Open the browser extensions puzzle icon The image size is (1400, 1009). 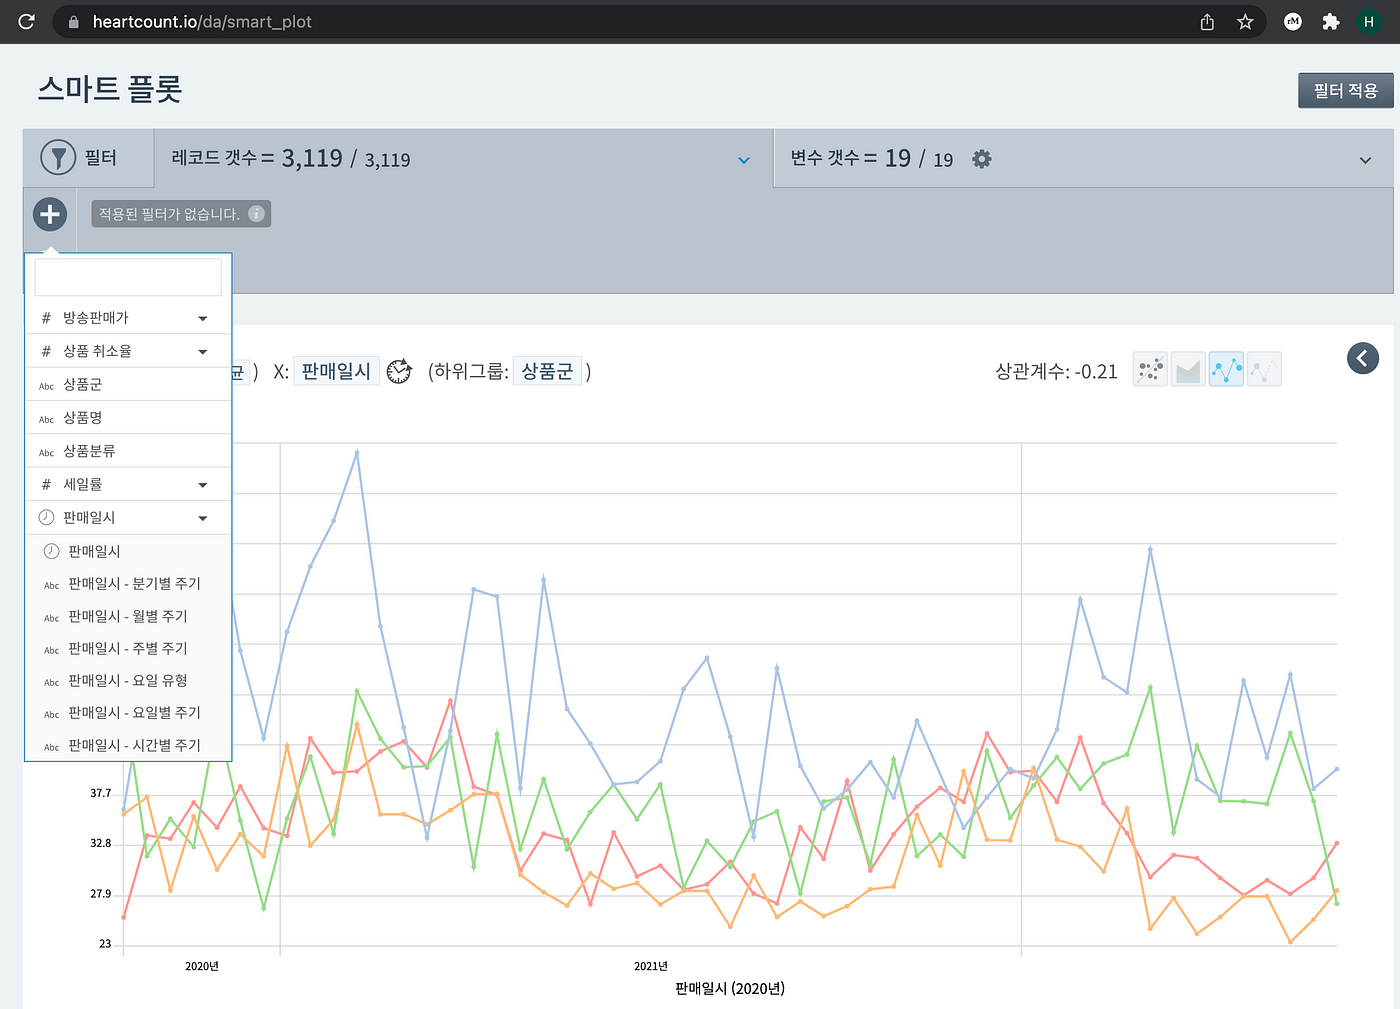point(1330,22)
